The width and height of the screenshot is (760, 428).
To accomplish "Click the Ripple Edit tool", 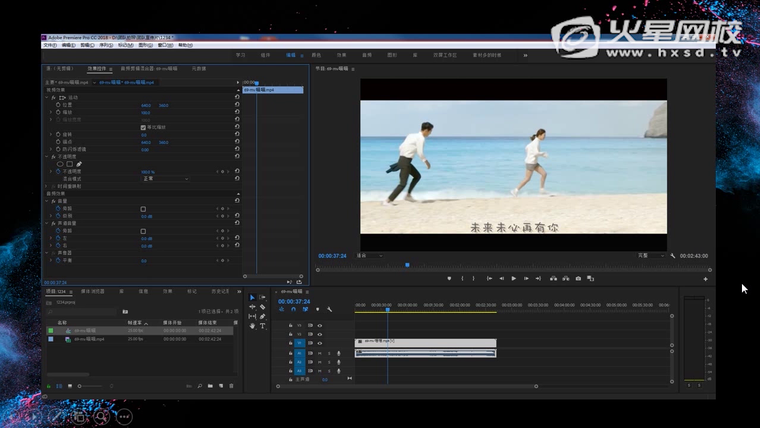I will coord(252,307).
